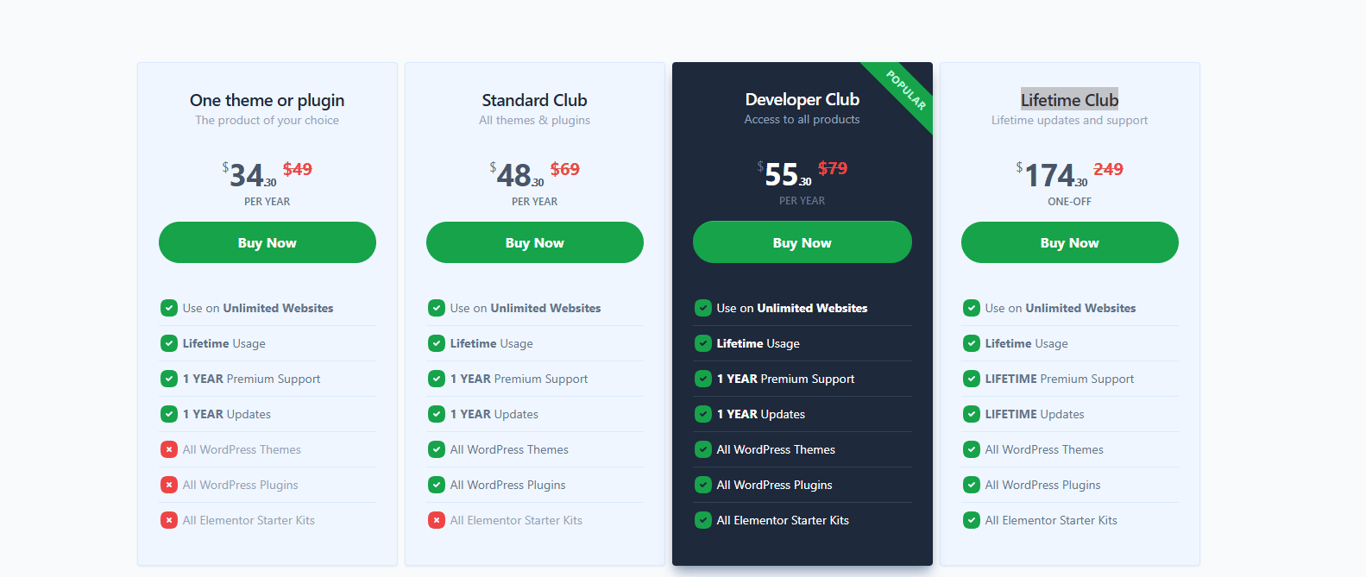Click the One theme or plugin heading

pos(267,100)
